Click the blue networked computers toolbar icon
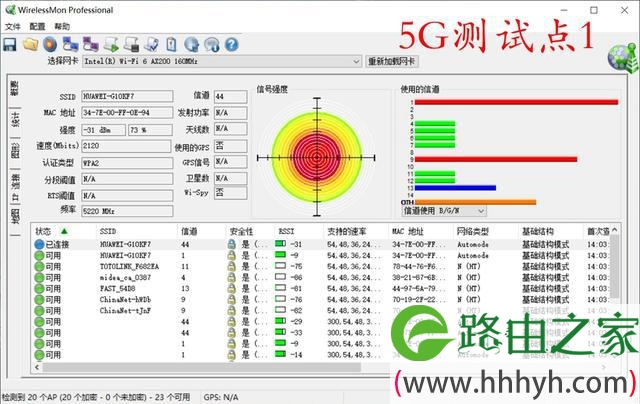640x404 pixels. coord(70,44)
